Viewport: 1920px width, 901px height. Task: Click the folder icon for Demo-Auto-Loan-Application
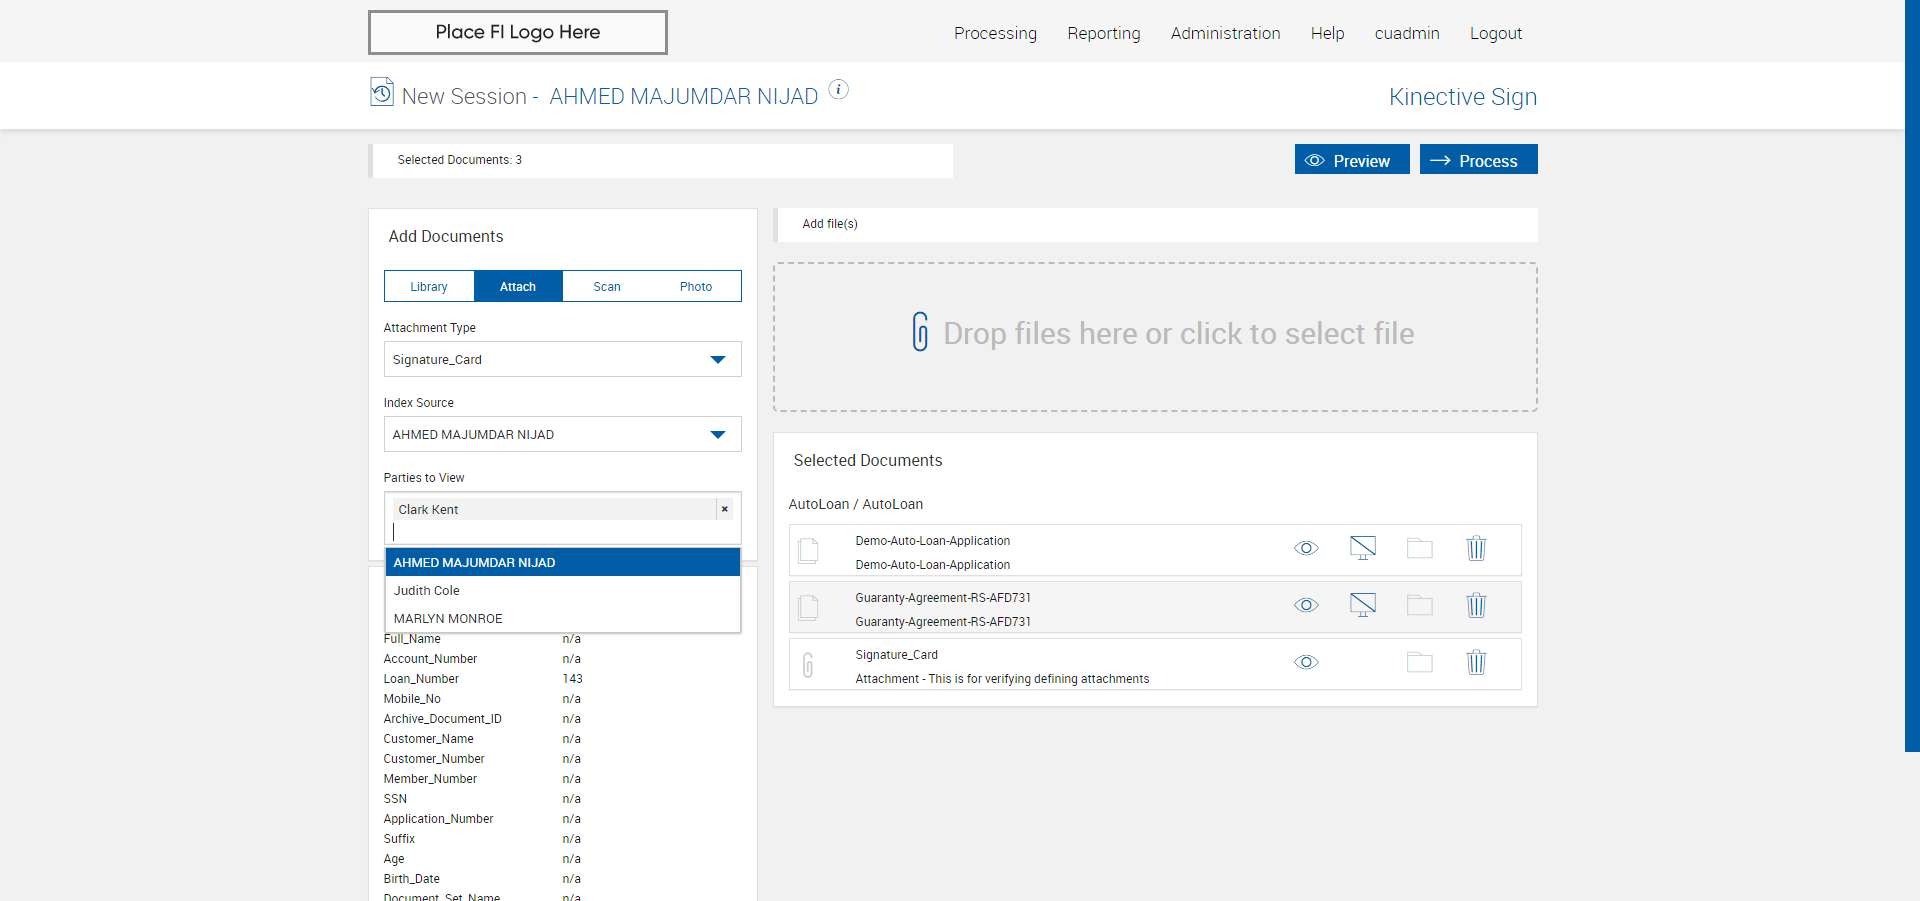[1419, 549]
